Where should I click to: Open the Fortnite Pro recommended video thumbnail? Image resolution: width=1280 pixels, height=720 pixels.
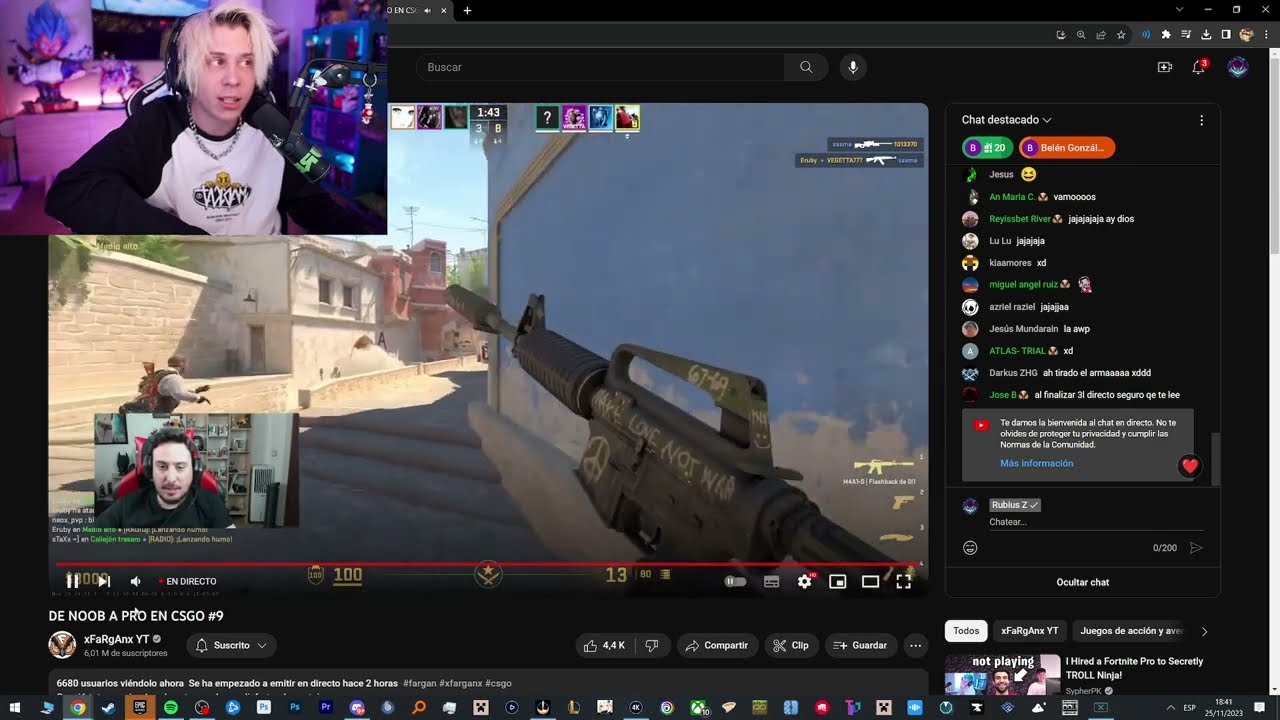[x=1002, y=675]
